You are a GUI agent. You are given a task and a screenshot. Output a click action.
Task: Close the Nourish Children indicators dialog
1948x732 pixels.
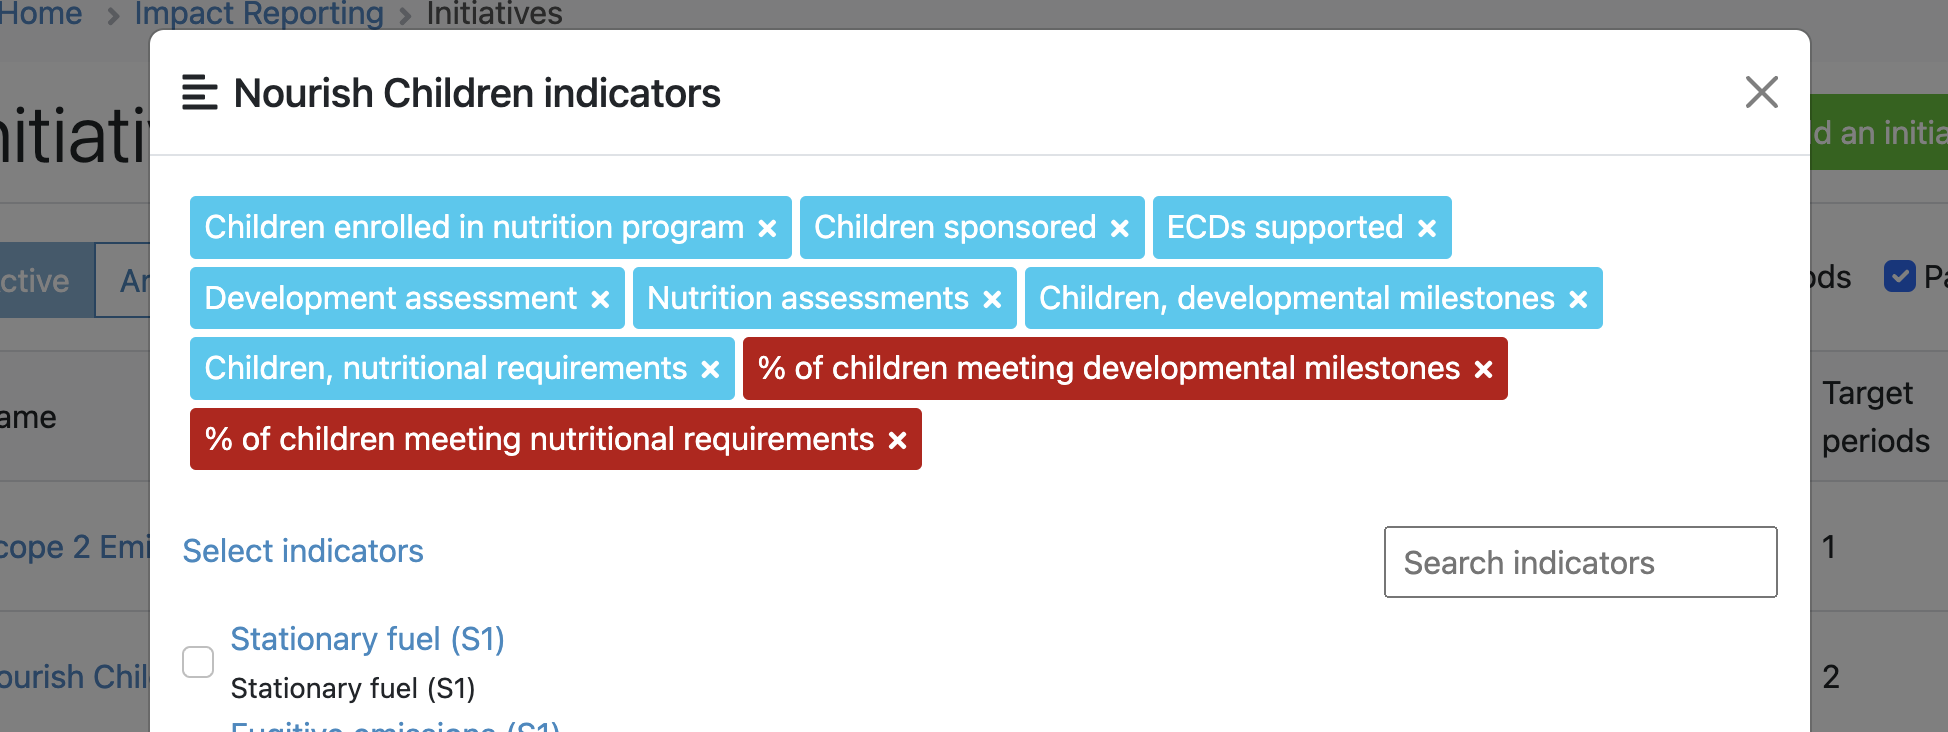1761,92
